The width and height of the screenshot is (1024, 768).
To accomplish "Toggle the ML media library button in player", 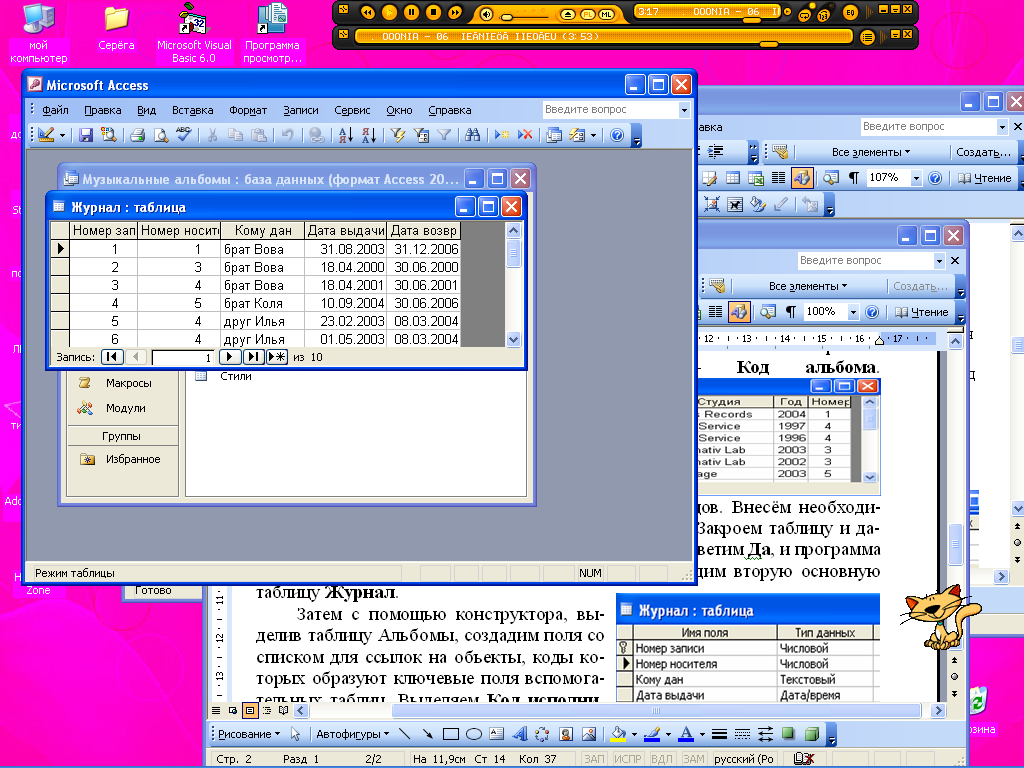I will click(607, 14).
